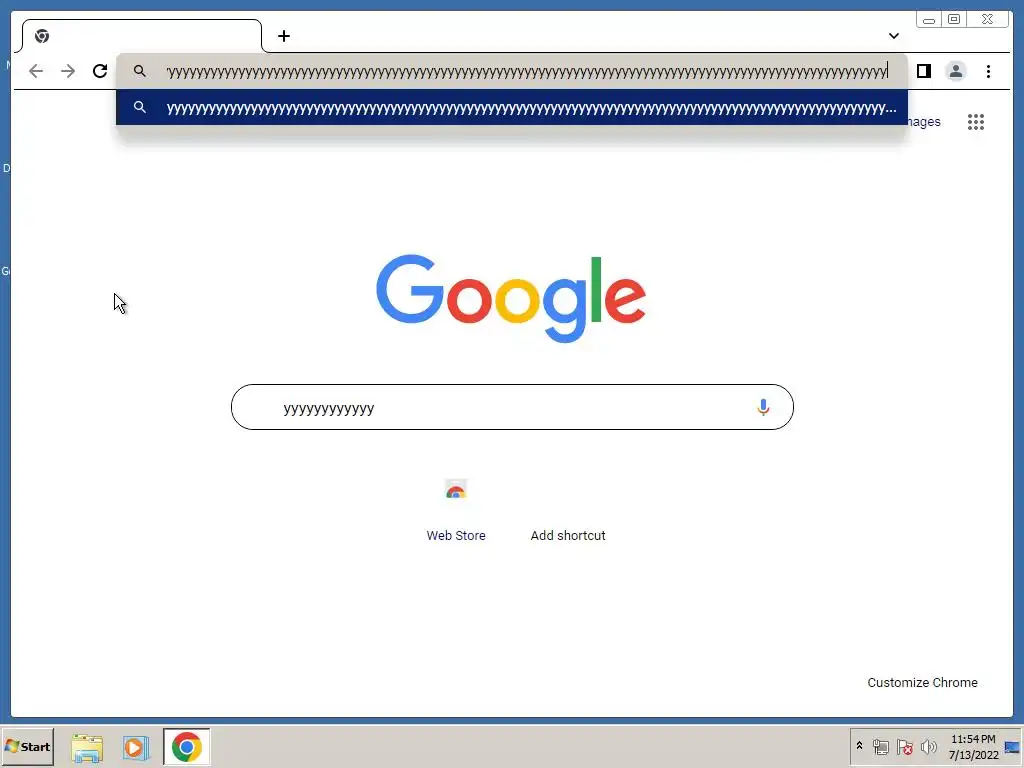This screenshot has width=1024, height=768.
Task: Click the Images link behind the dropdown
Action: point(924,121)
